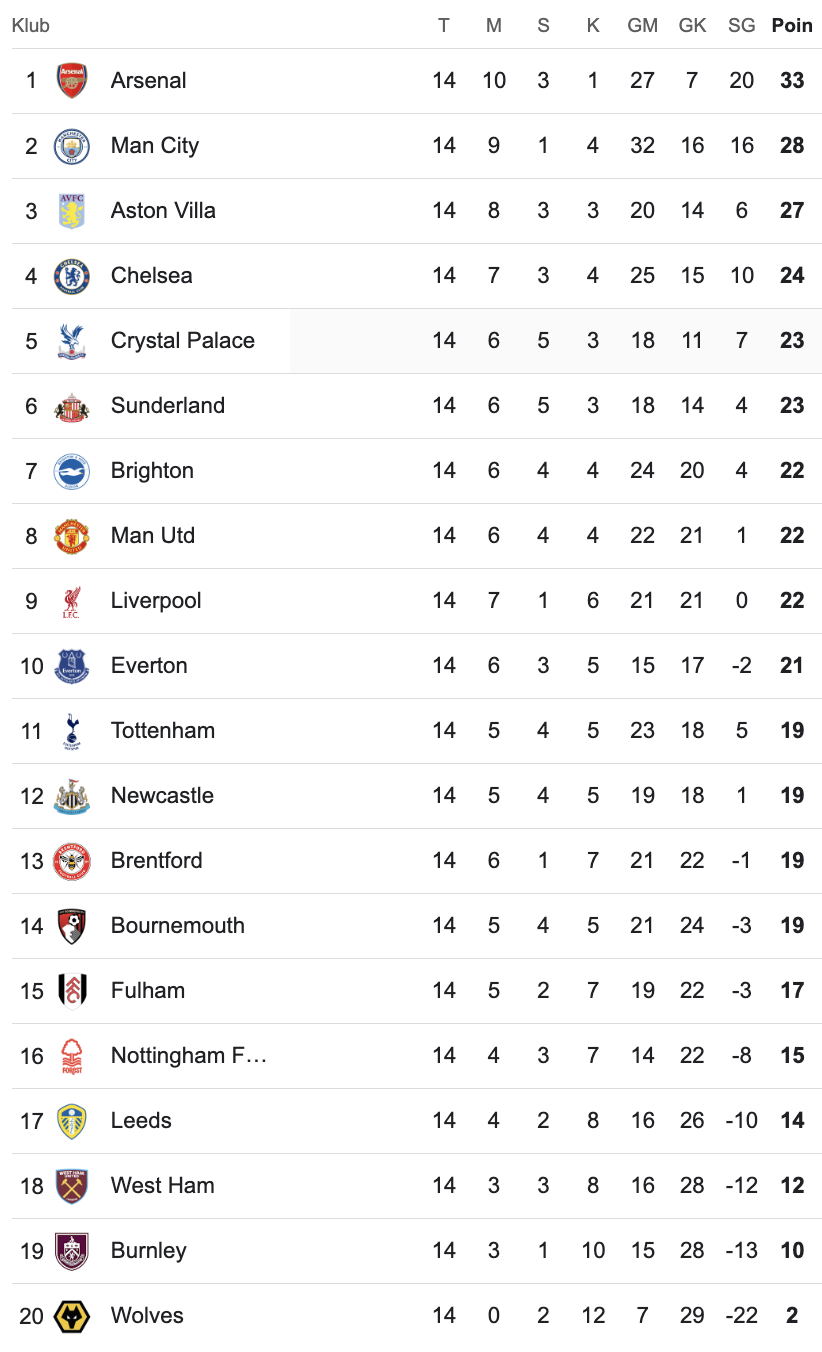This screenshot has height=1352, width=822.
Task: Click Burnley's points value of 10
Action: (792, 1251)
